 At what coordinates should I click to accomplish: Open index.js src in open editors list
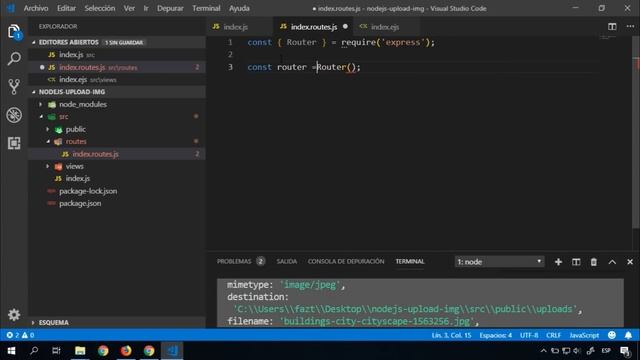point(117,55)
